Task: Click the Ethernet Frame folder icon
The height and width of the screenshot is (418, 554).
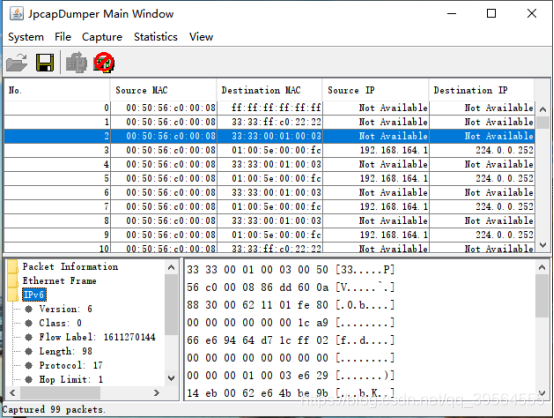Action: click(x=13, y=281)
